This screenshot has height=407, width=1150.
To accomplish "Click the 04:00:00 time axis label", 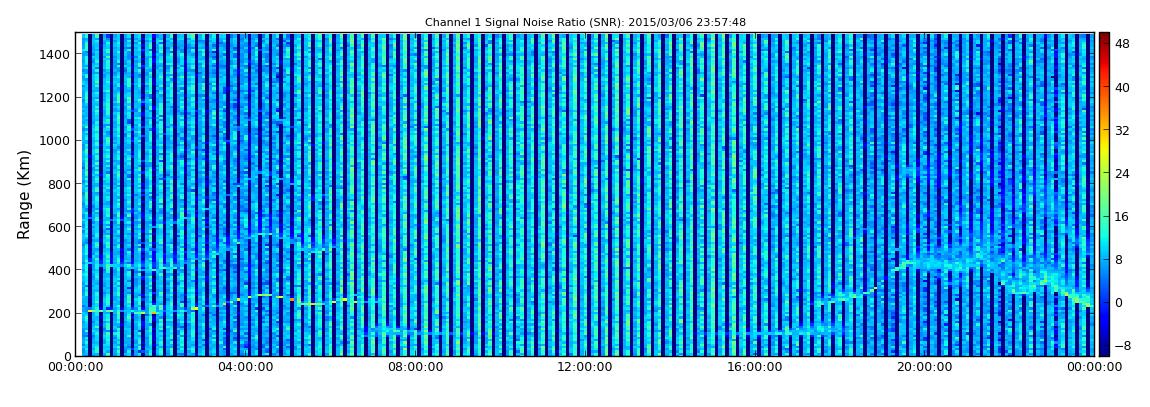I will (246, 367).
